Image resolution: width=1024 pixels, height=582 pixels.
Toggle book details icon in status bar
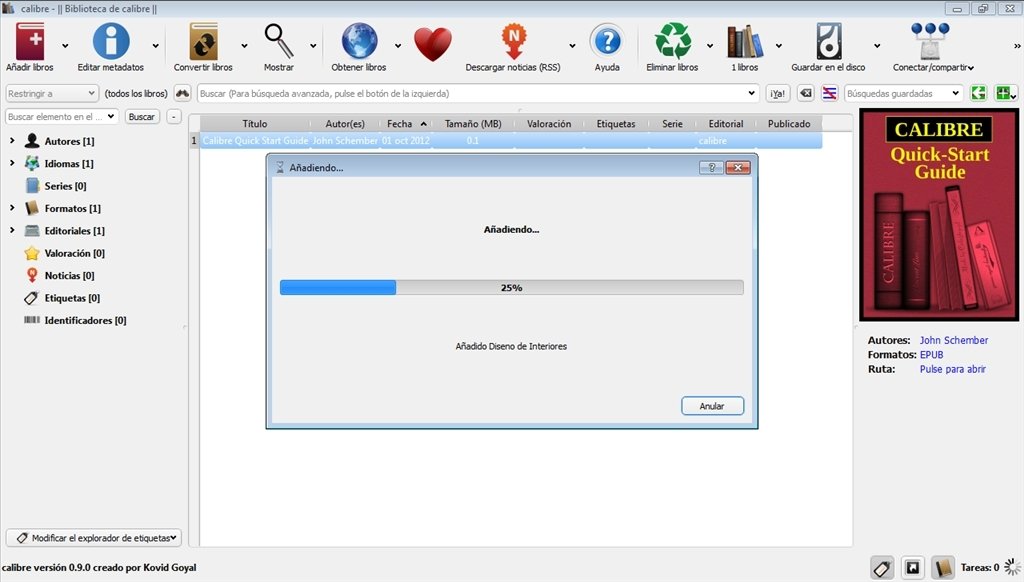(x=942, y=568)
